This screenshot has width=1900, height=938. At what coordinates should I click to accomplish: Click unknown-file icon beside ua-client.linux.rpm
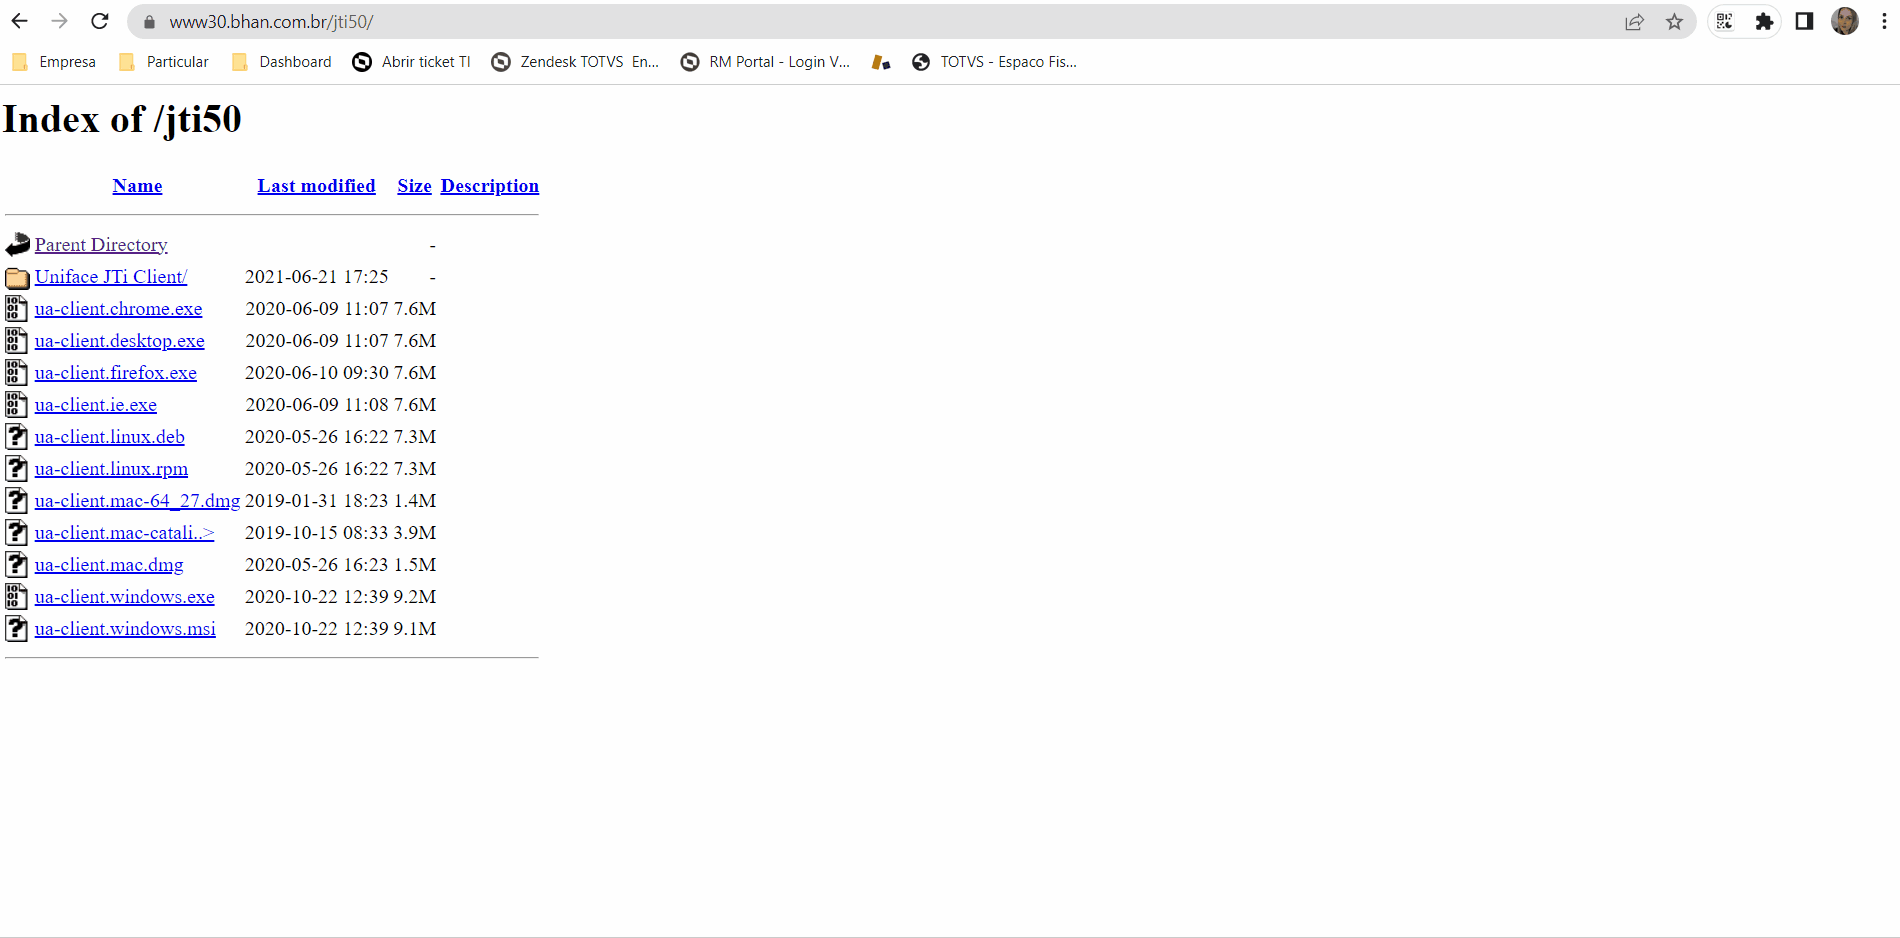[x=17, y=468]
